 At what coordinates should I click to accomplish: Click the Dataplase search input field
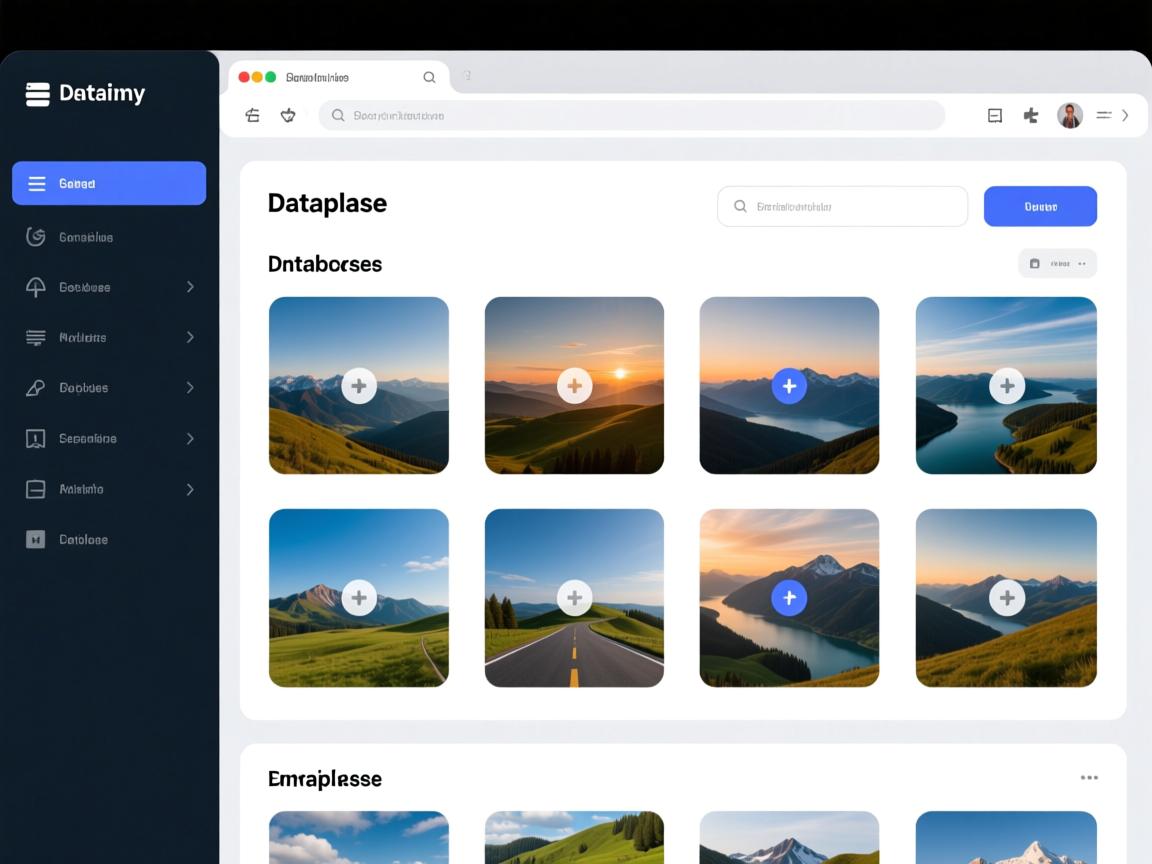point(842,207)
